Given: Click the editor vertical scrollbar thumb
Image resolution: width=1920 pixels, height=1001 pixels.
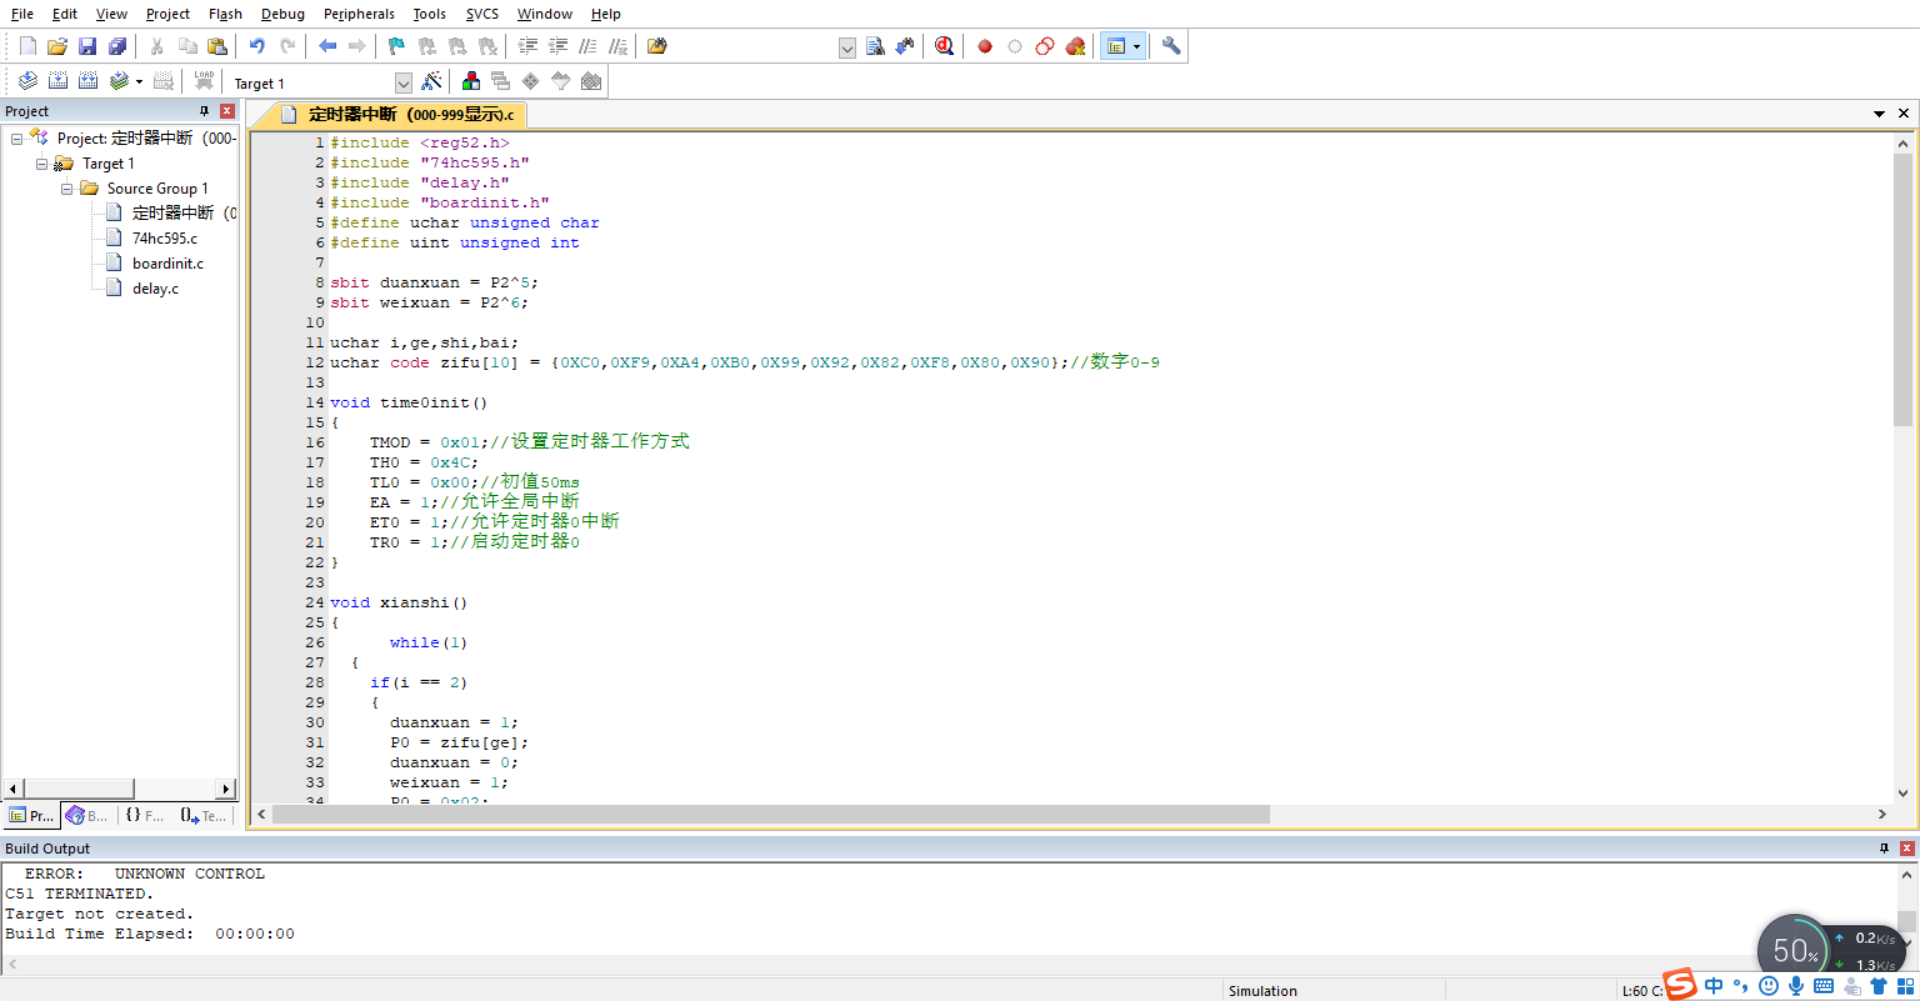Looking at the screenshot, I should [x=1903, y=290].
